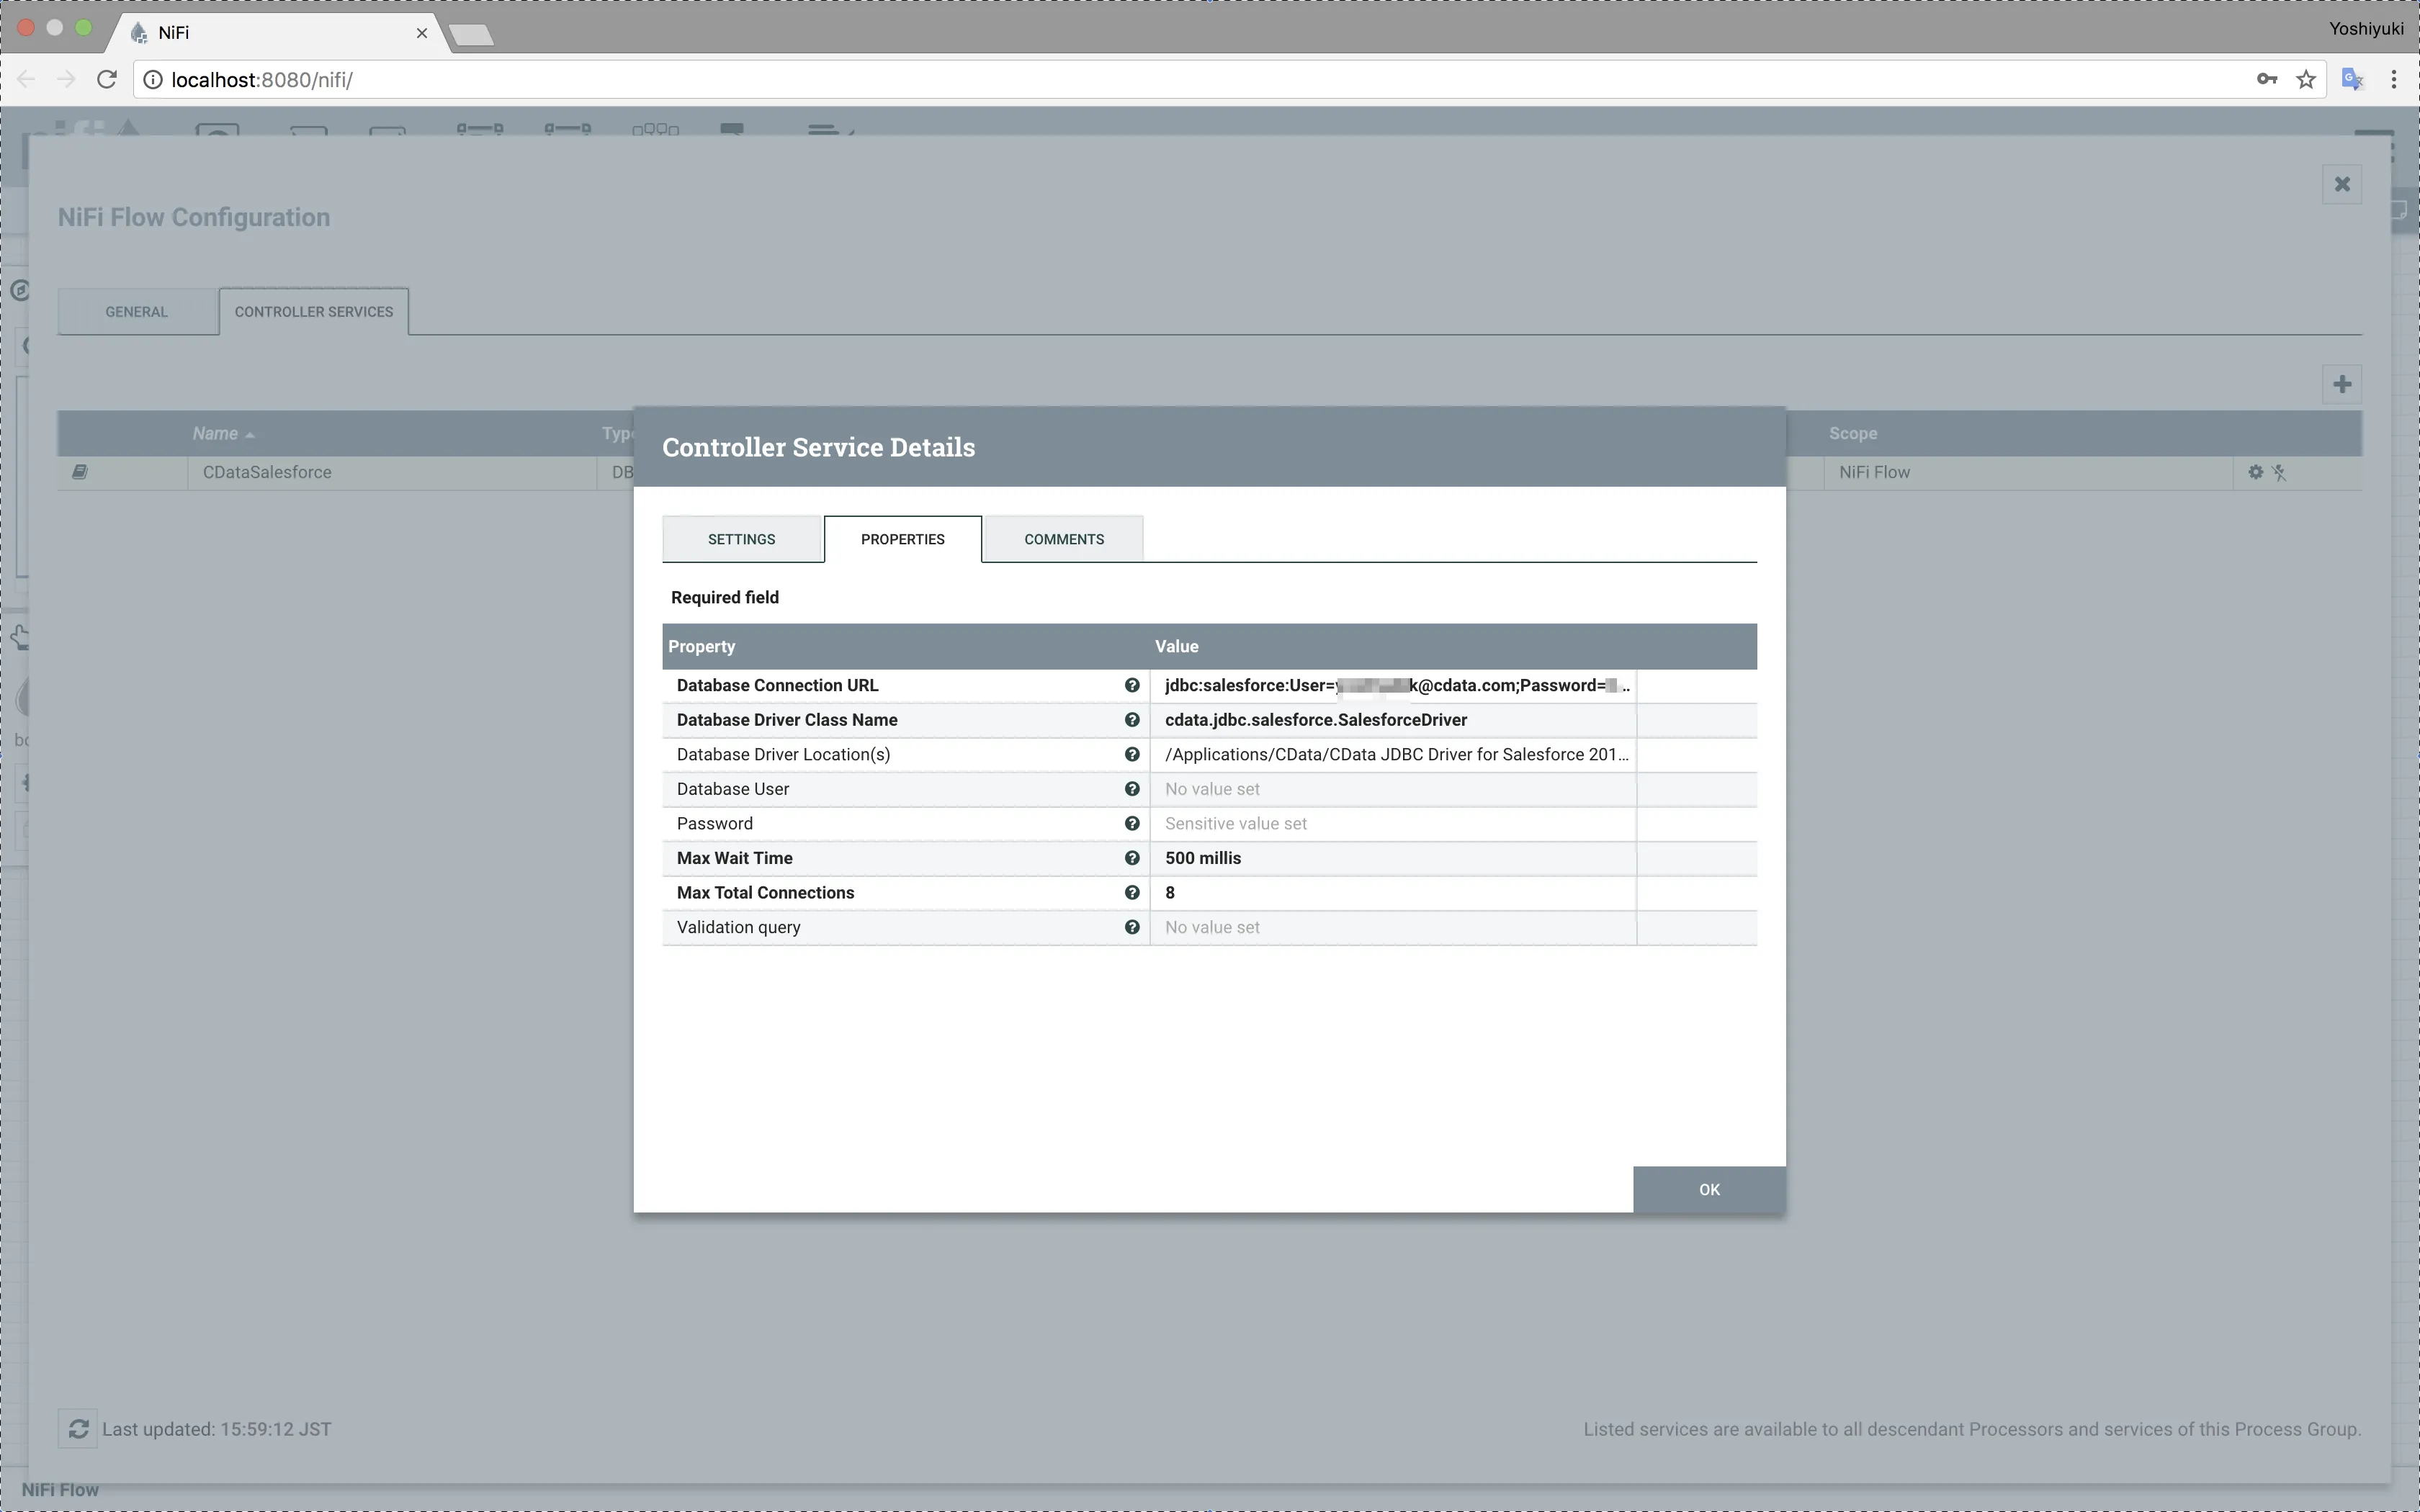
Task: View help tooltip for Max Total Connections
Action: point(1131,892)
